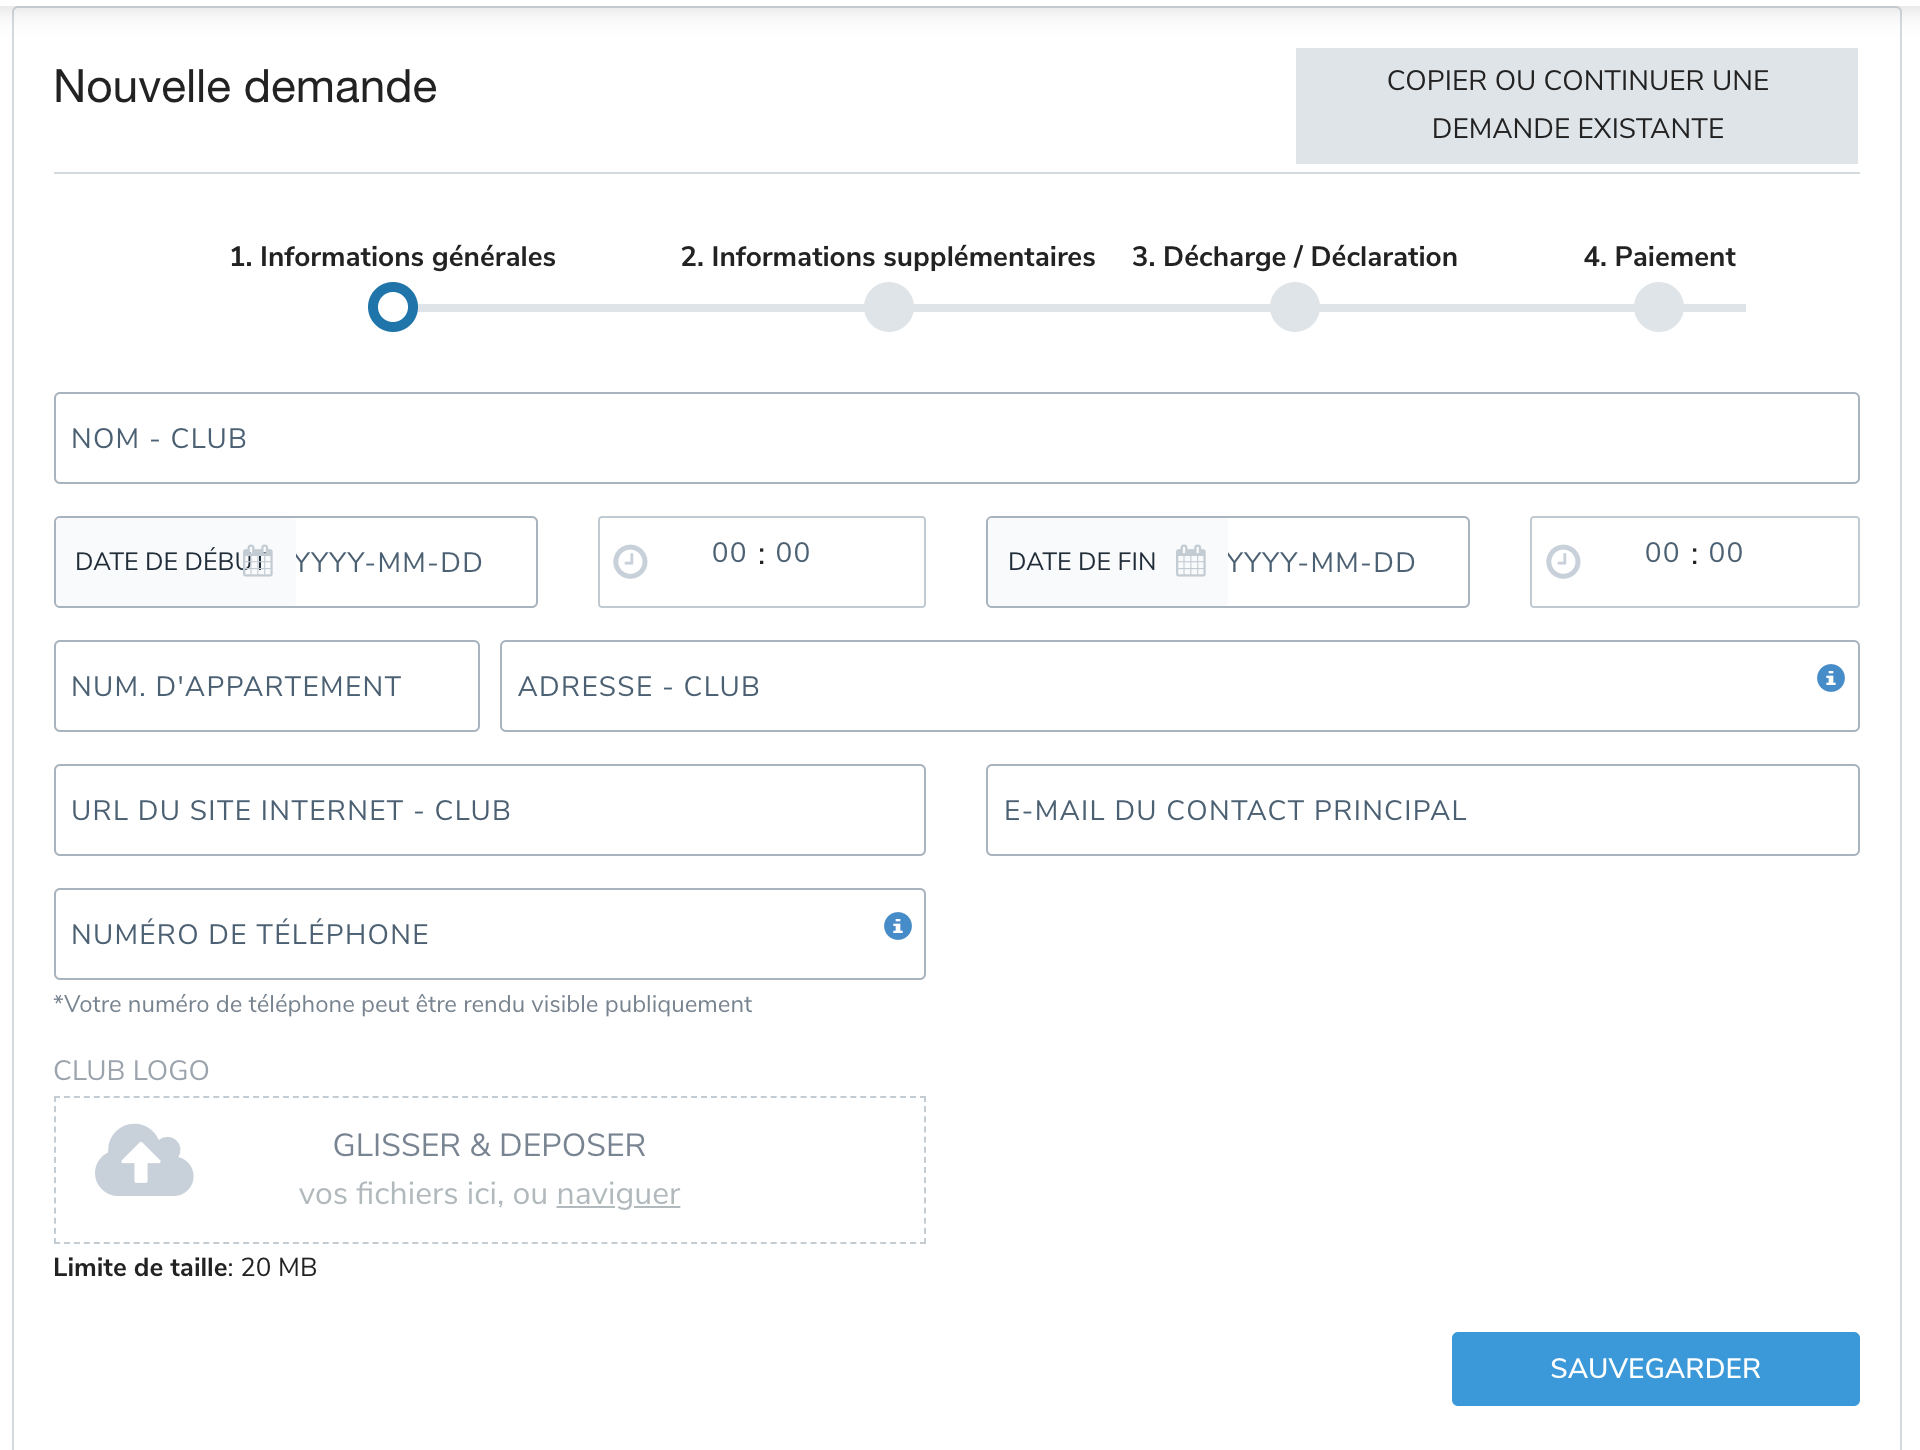Screen dimensions: 1920x1450
Task: Click the info icon in Numéro de téléphone field
Action: 898,926
